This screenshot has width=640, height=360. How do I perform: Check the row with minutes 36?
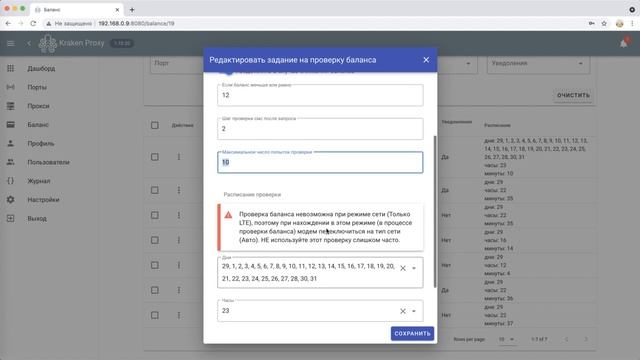(155, 290)
